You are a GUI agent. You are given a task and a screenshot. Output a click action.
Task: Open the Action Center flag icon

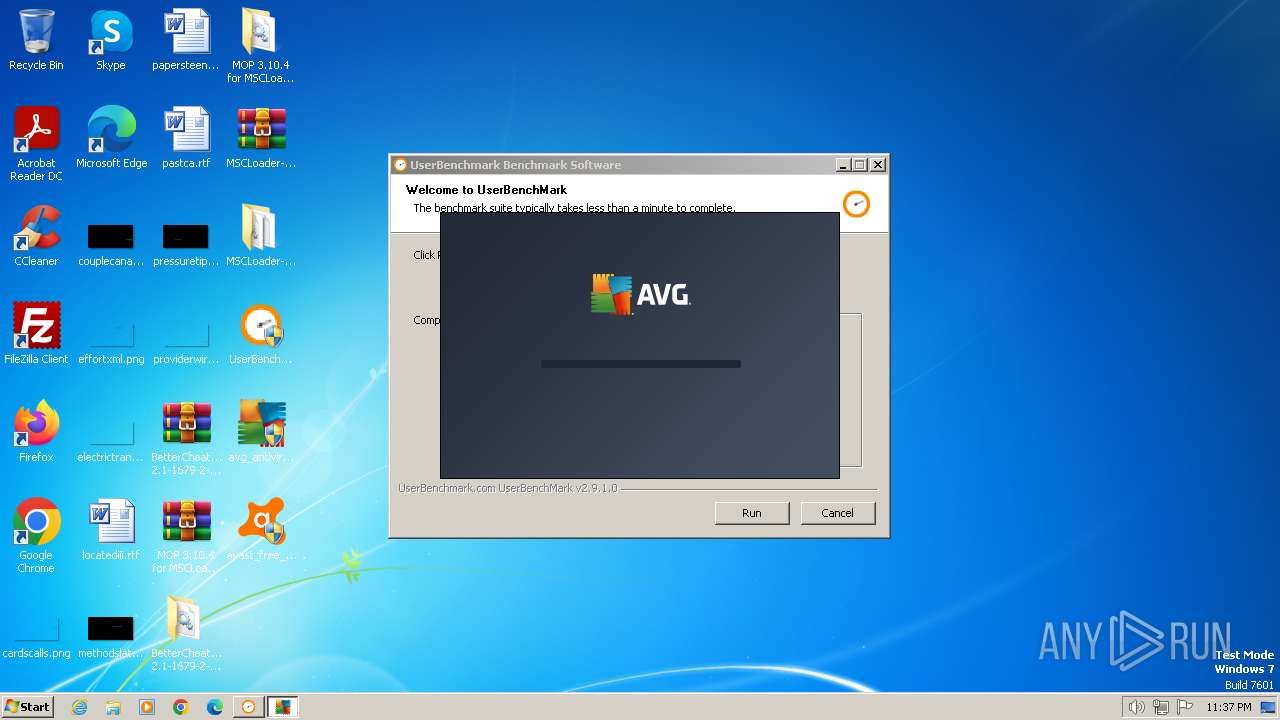1185,707
